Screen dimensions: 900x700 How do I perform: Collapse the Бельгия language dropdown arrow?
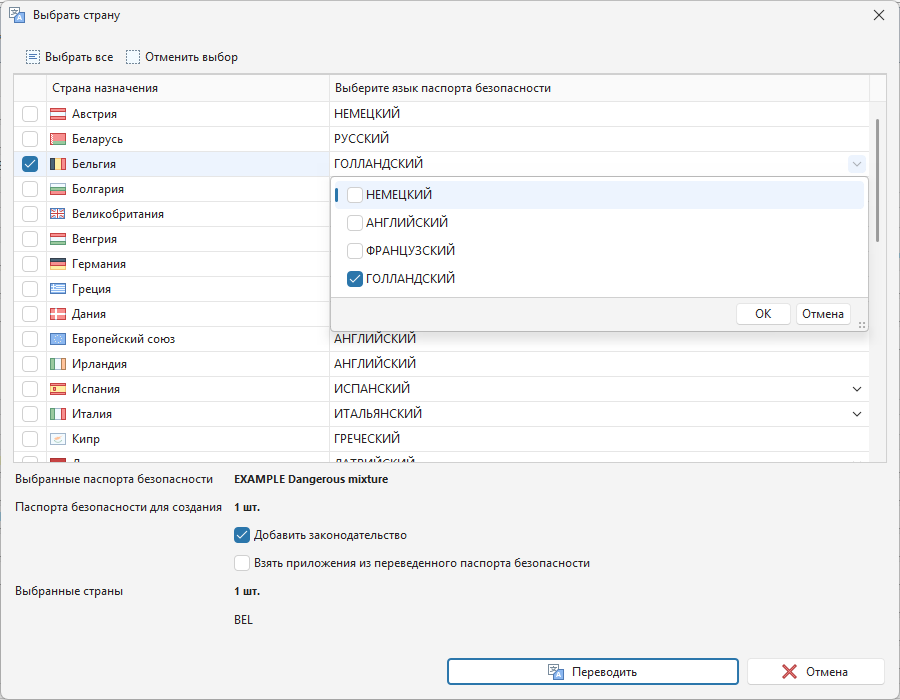(x=856, y=164)
